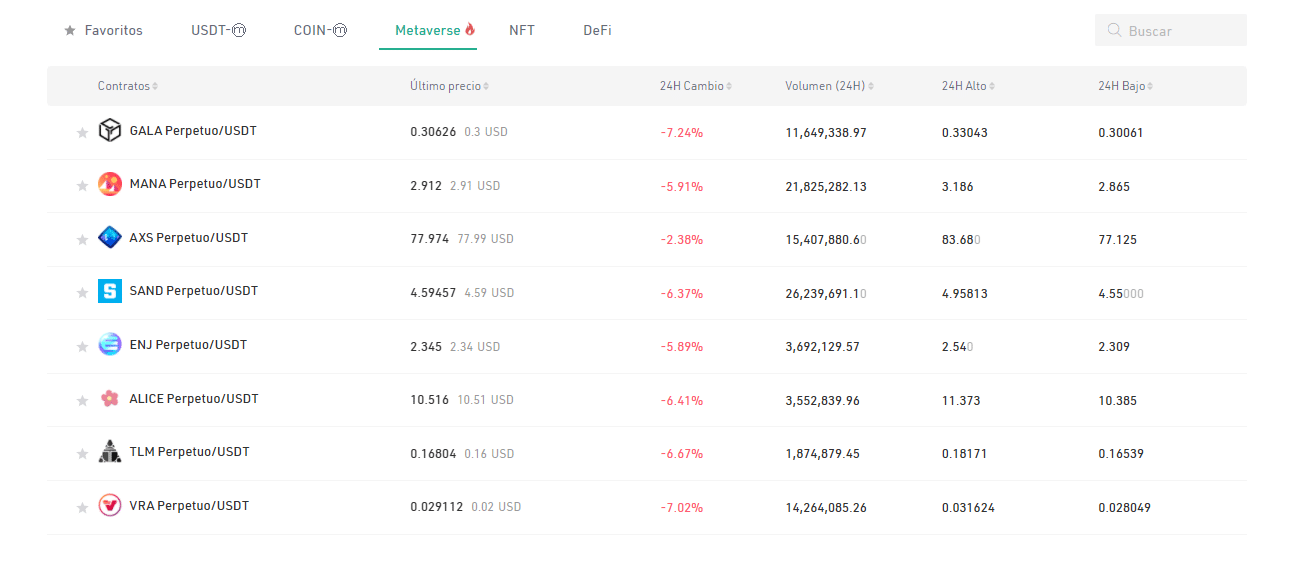
Task: Click the GALA coin logo icon
Action: pyautogui.click(x=110, y=131)
